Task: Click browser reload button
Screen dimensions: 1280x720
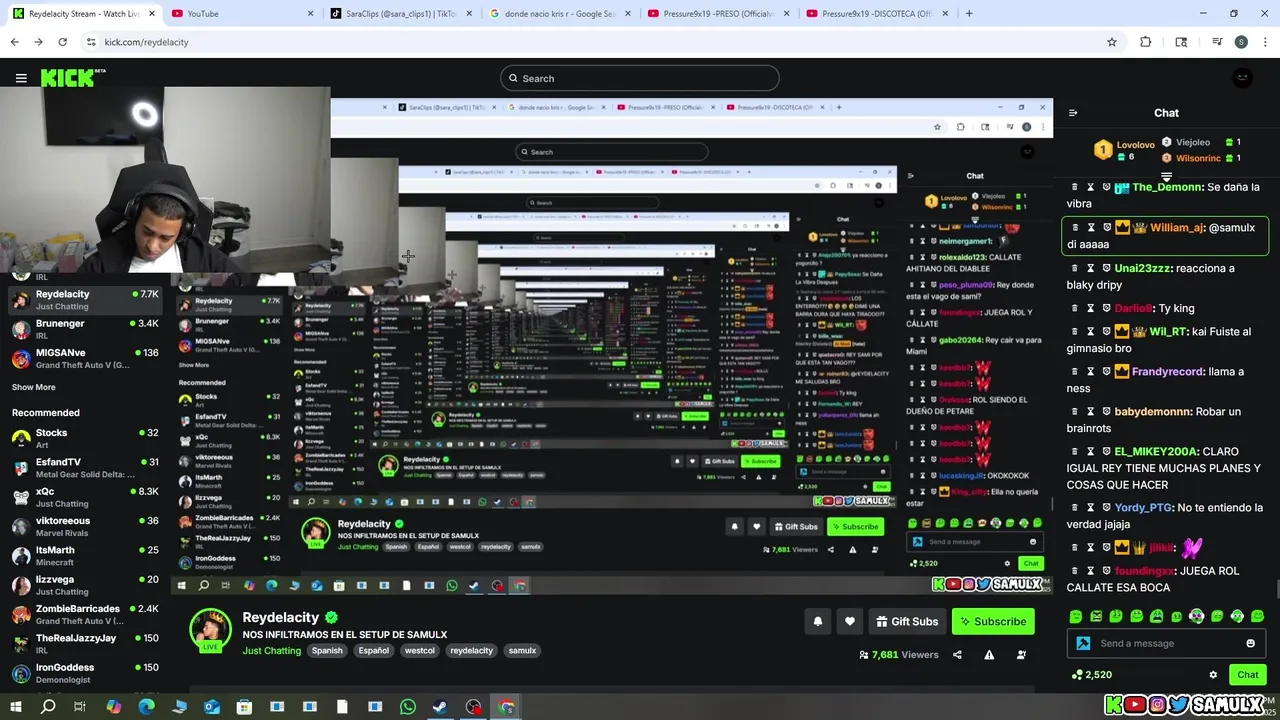Action: click(x=62, y=42)
